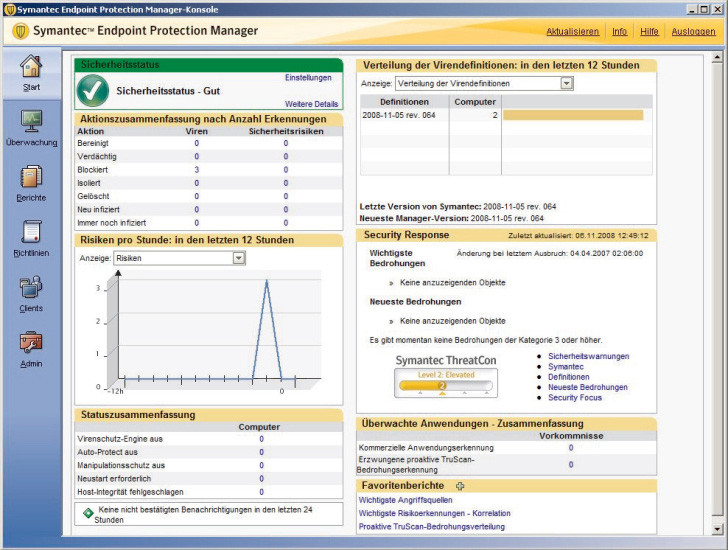
Task: Open the Info header link
Action: tap(619, 32)
